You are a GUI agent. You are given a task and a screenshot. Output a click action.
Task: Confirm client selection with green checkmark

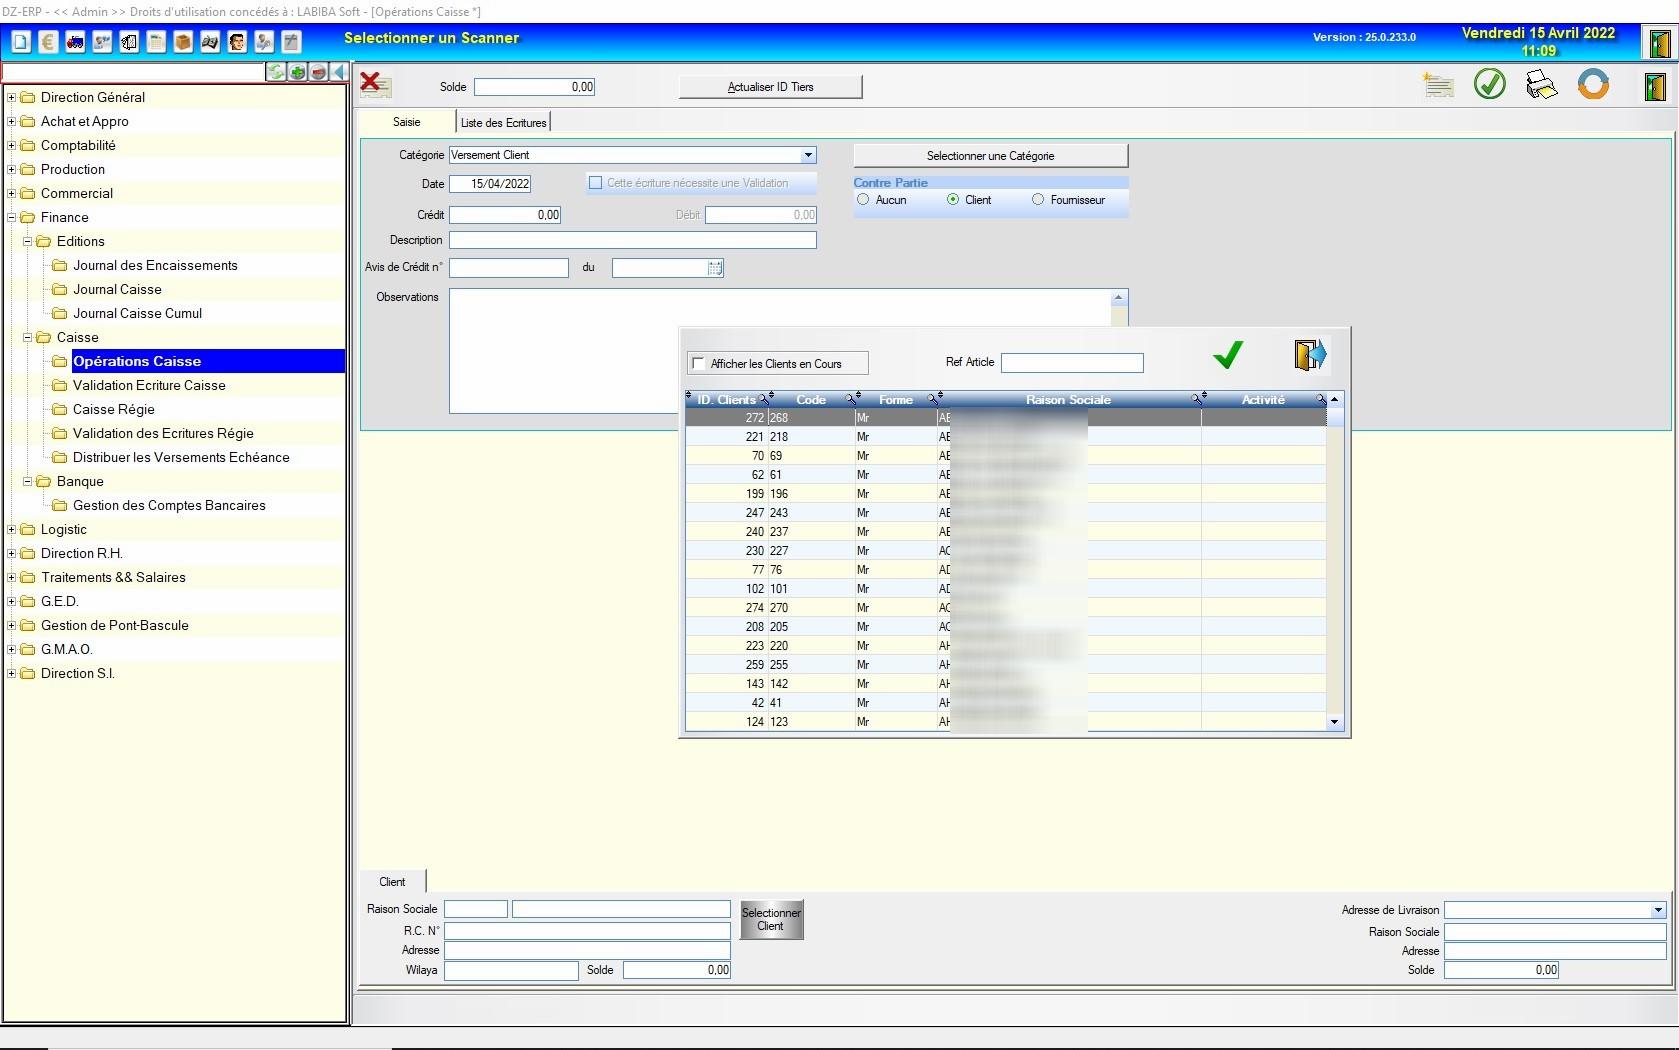click(x=1227, y=355)
